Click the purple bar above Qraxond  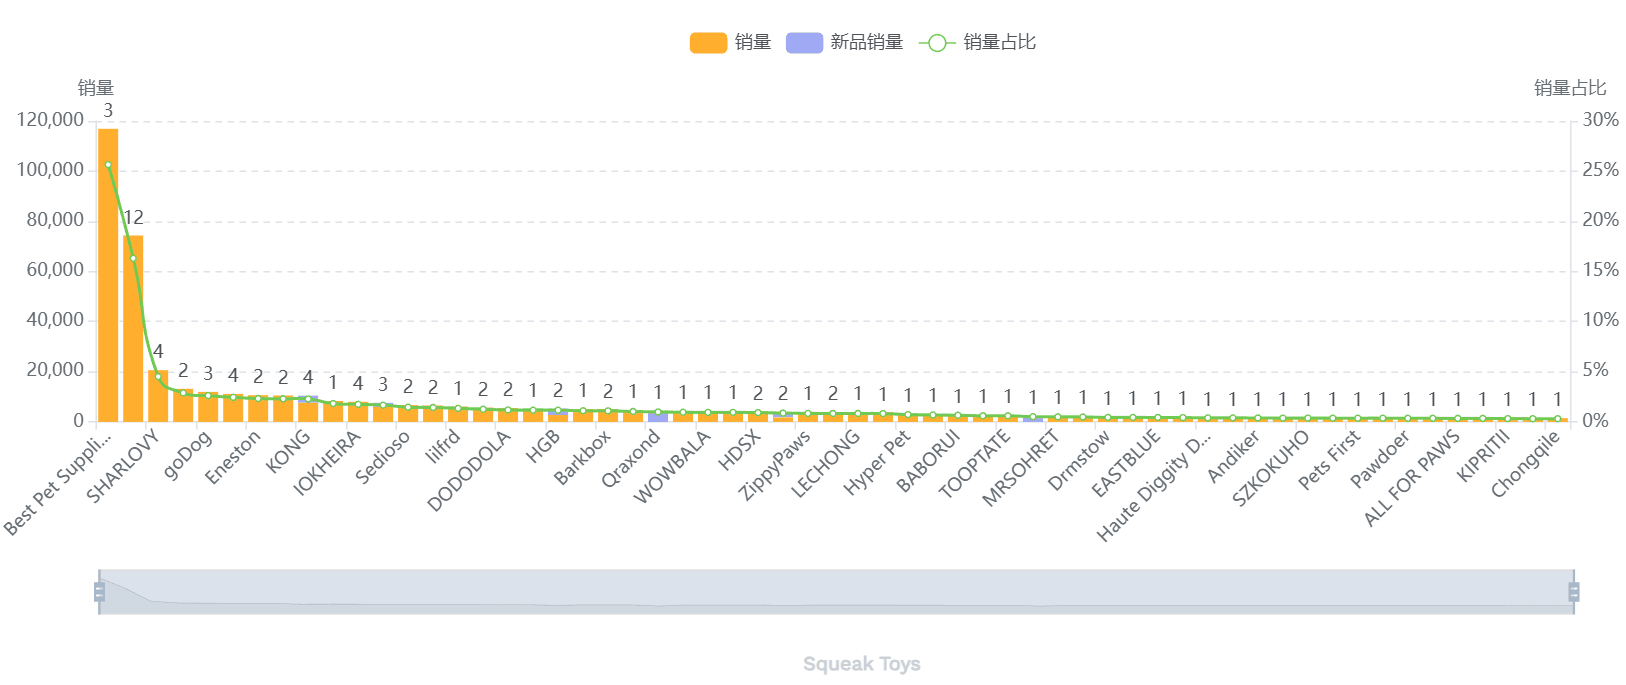click(658, 416)
